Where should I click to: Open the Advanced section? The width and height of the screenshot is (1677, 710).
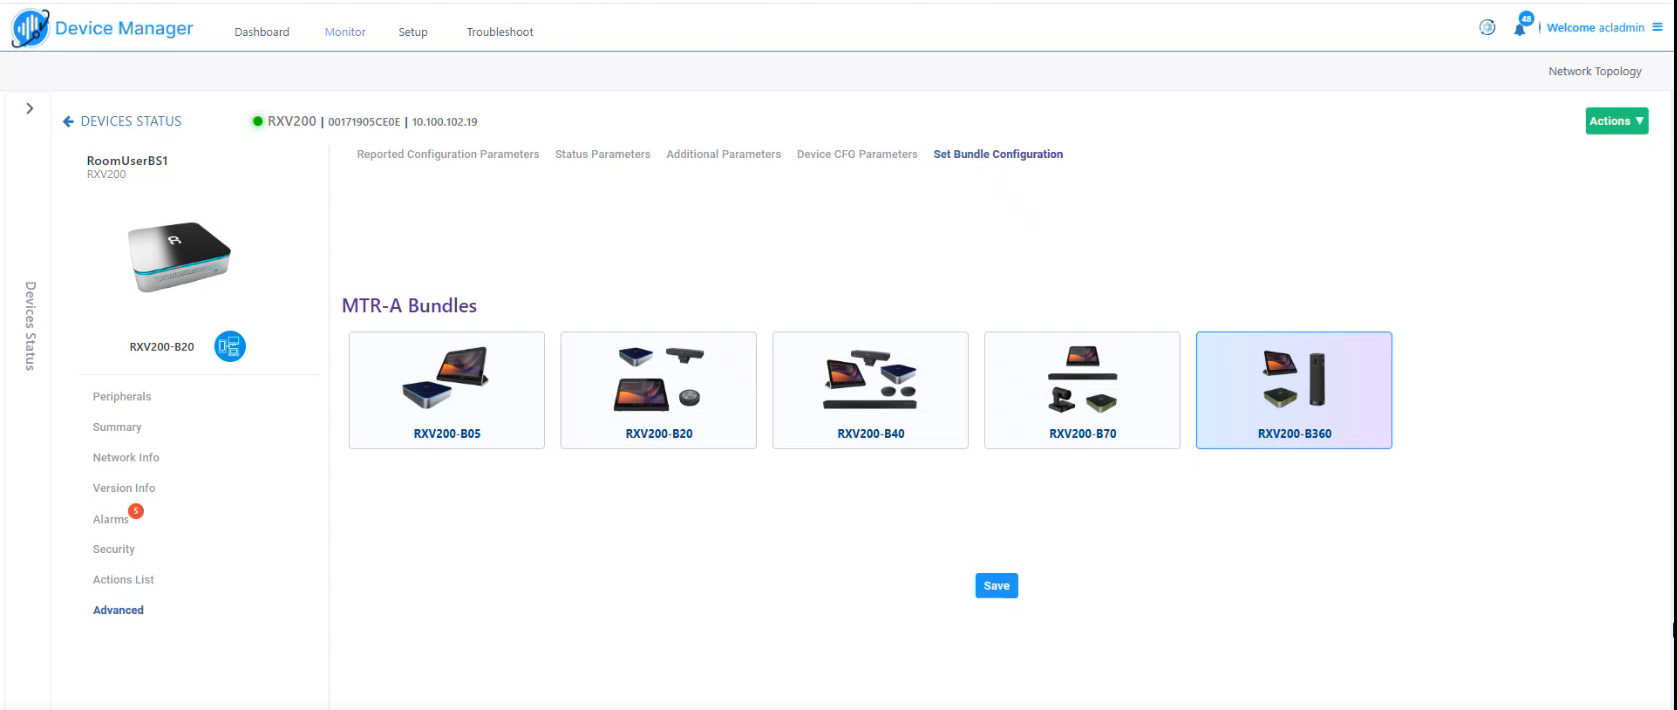click(x=118, y=610)
